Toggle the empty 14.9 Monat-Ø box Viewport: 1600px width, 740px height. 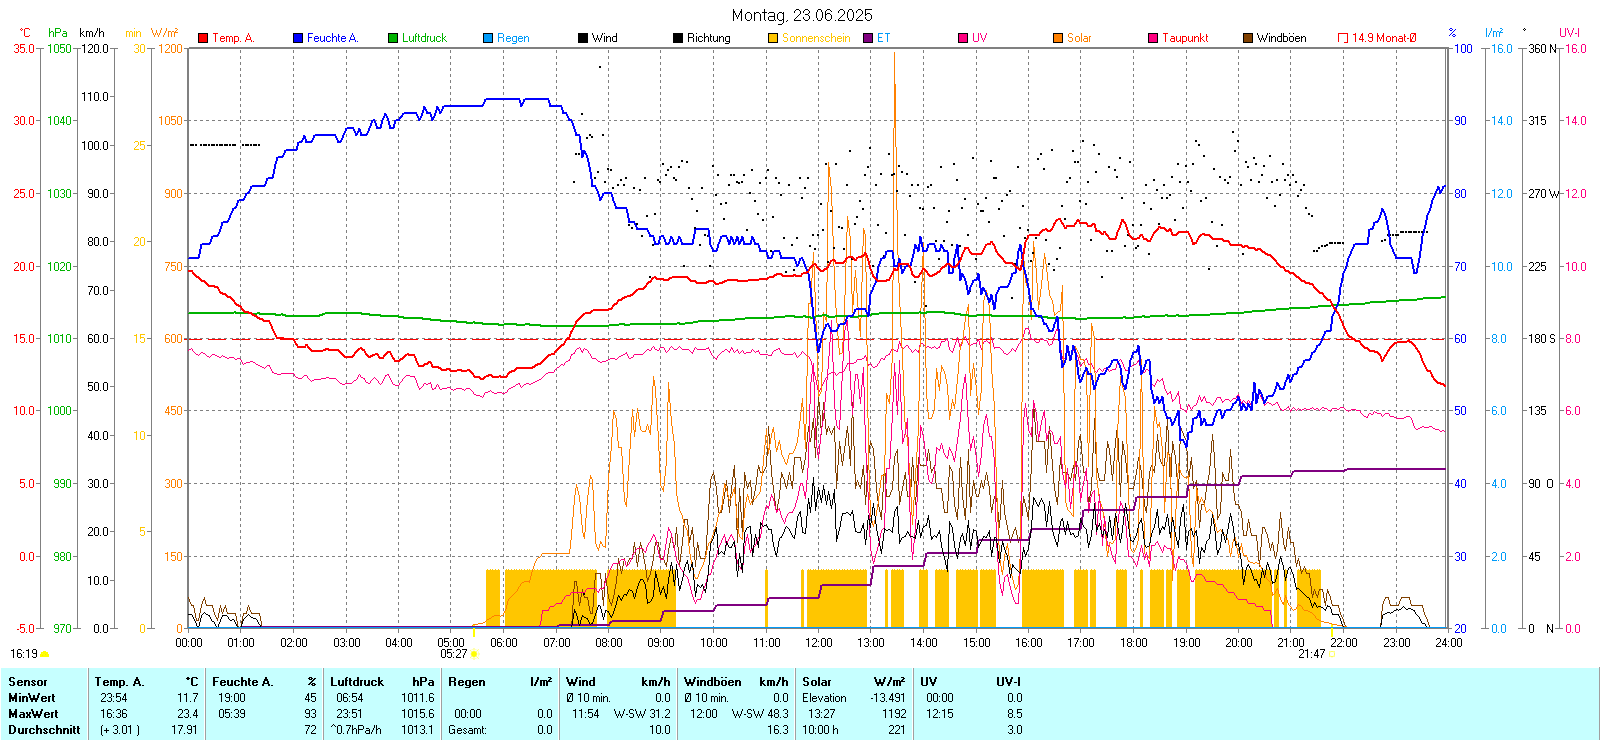click(x=1343, y=38)
